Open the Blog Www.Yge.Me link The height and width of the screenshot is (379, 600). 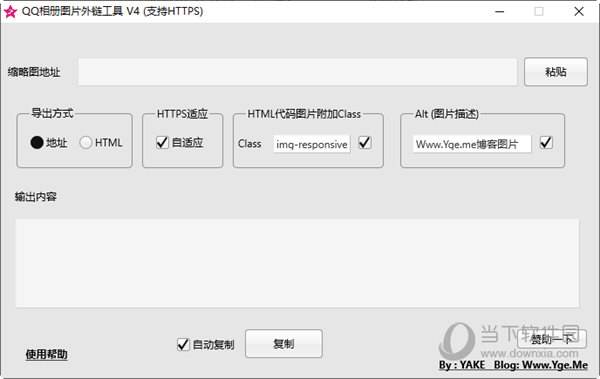541,365
